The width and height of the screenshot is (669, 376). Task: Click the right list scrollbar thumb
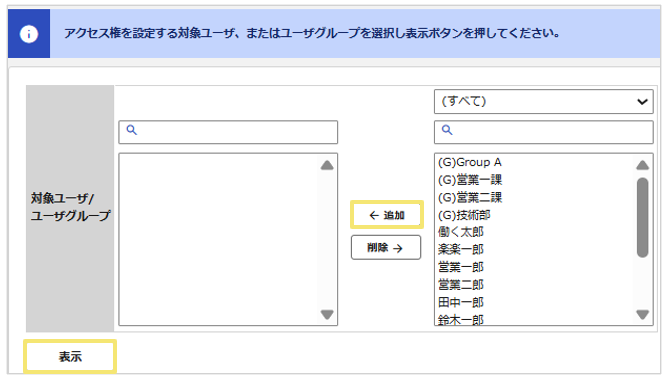[x=643, y=218]
